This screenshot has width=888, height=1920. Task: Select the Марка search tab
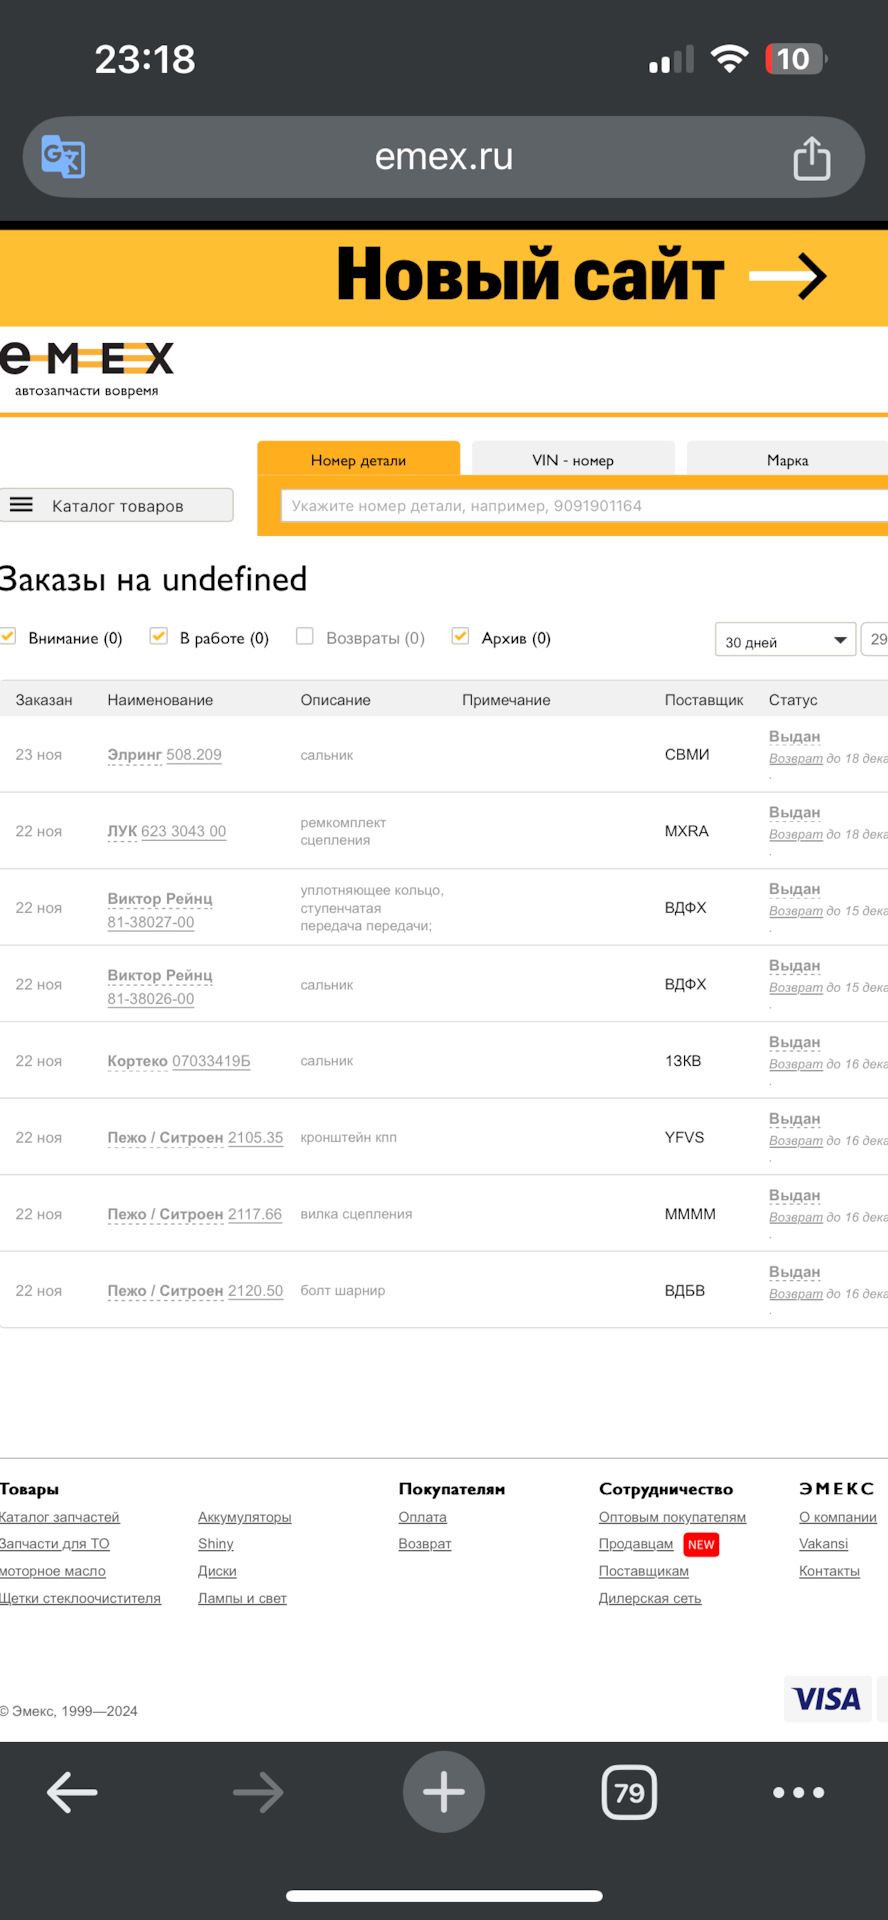(787, 460)
